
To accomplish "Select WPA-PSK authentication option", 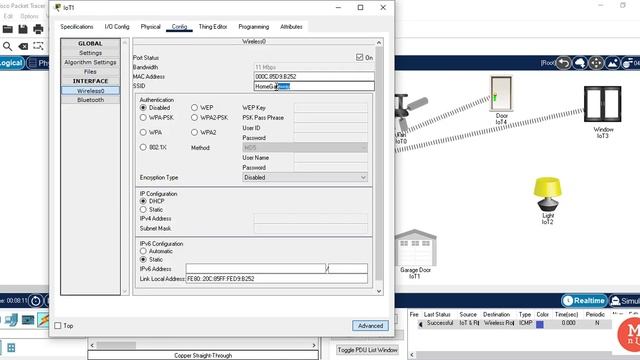I will pyautogui.click(x=143, y=118).
